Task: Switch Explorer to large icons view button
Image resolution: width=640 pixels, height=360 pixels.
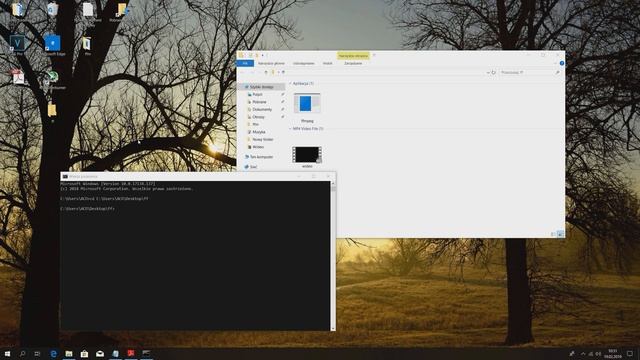Action: [x=560, y=234]
